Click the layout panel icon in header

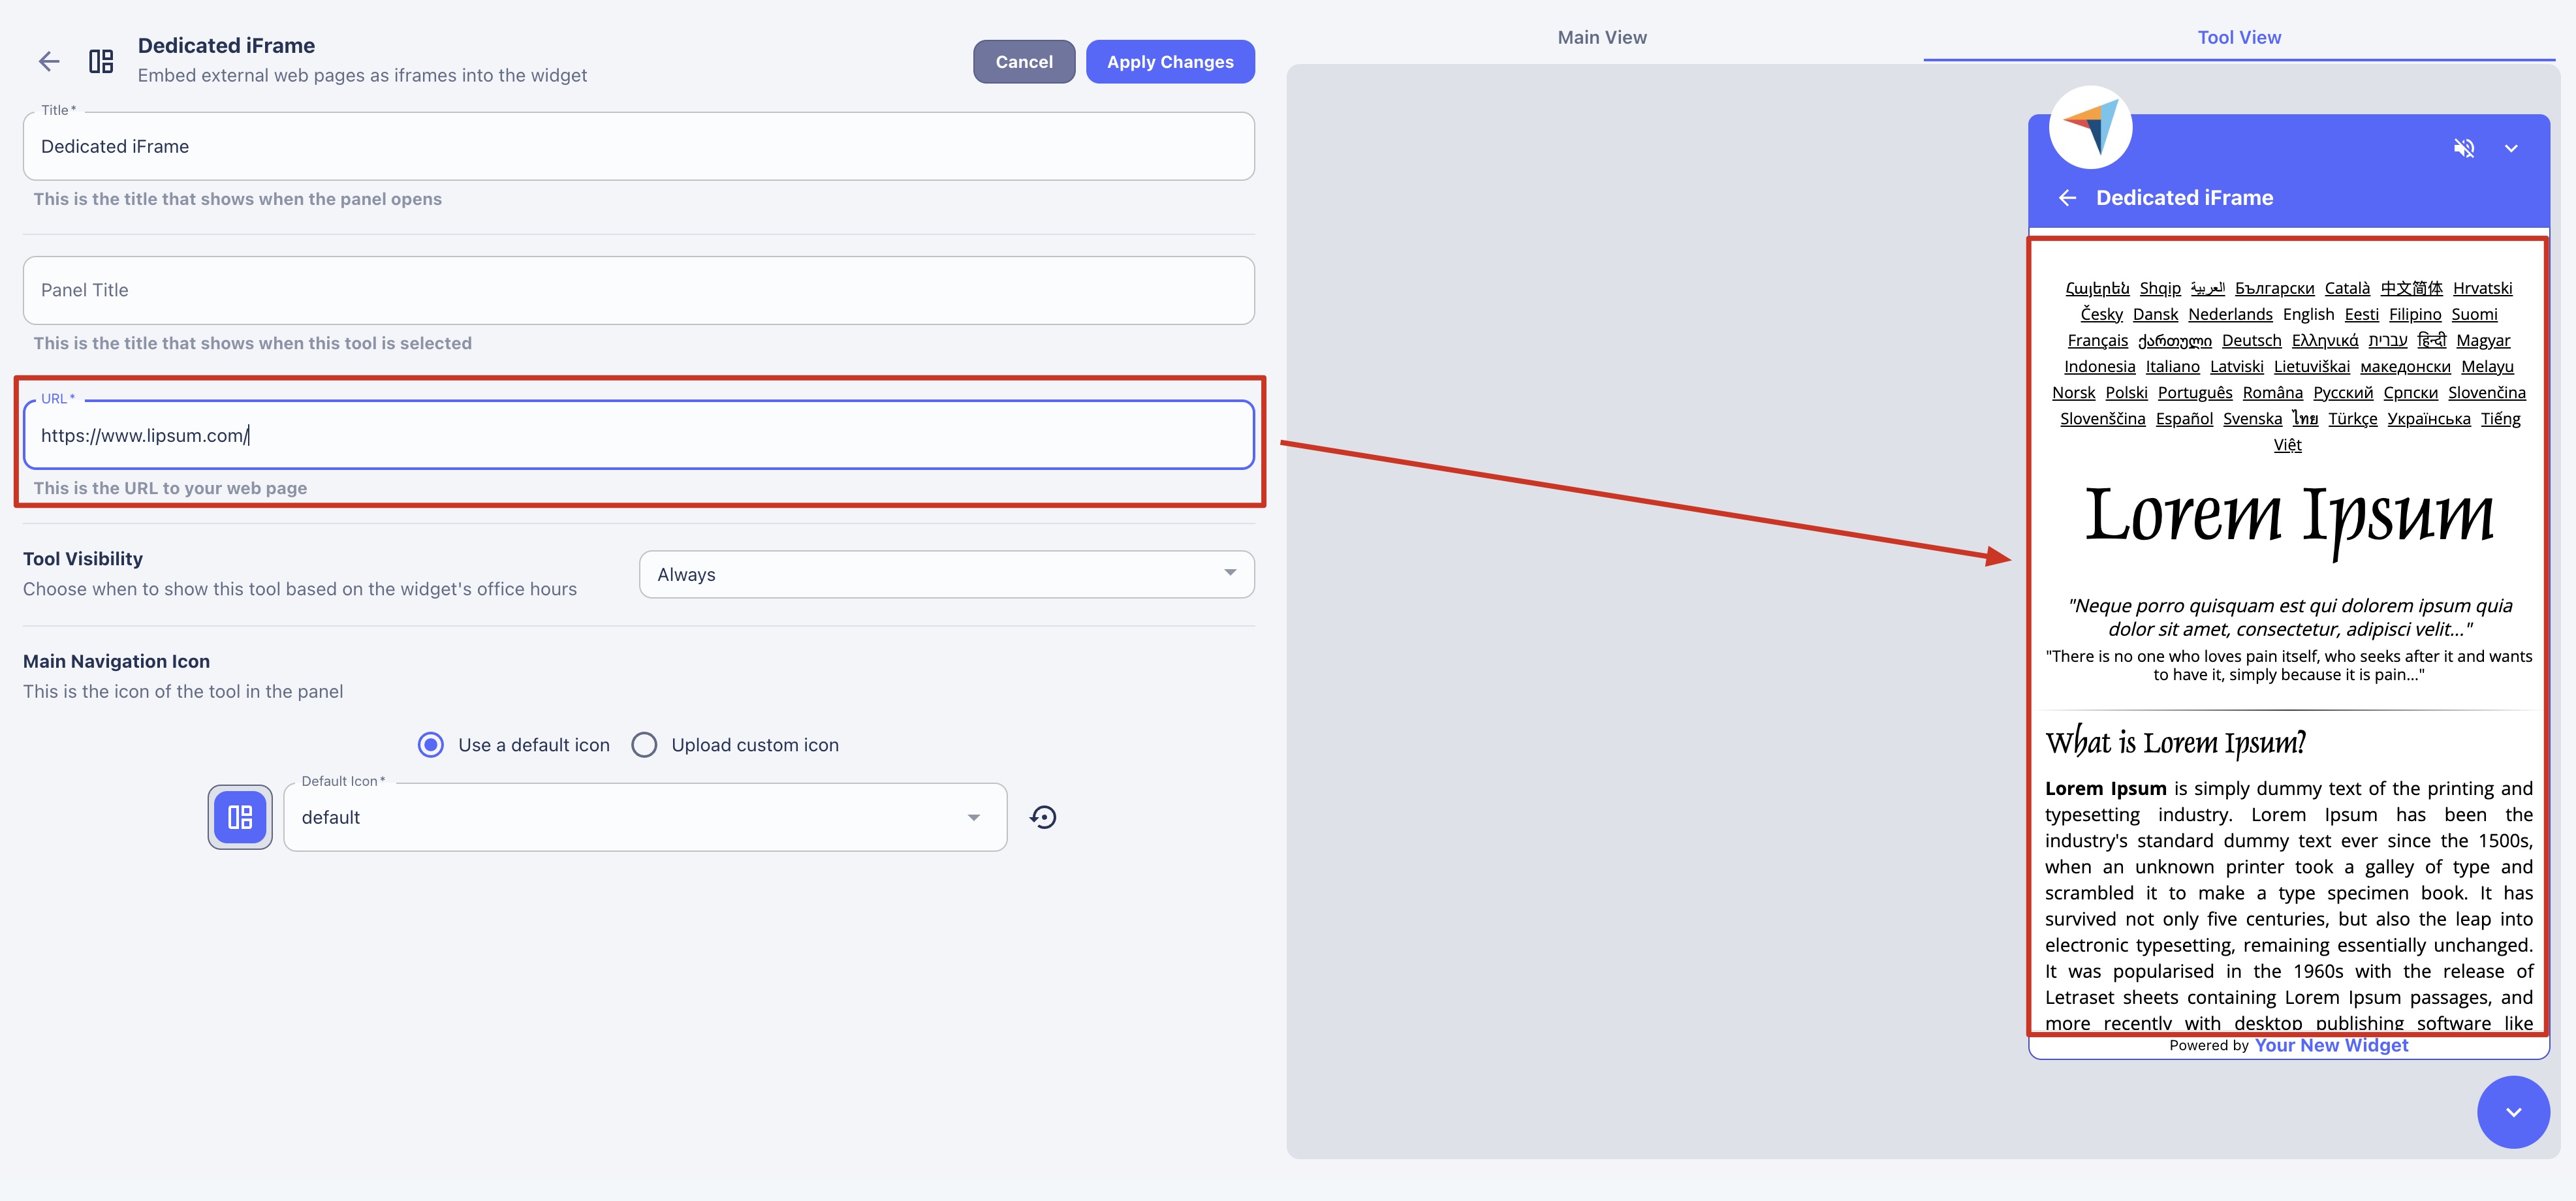(x=101, y=61)
